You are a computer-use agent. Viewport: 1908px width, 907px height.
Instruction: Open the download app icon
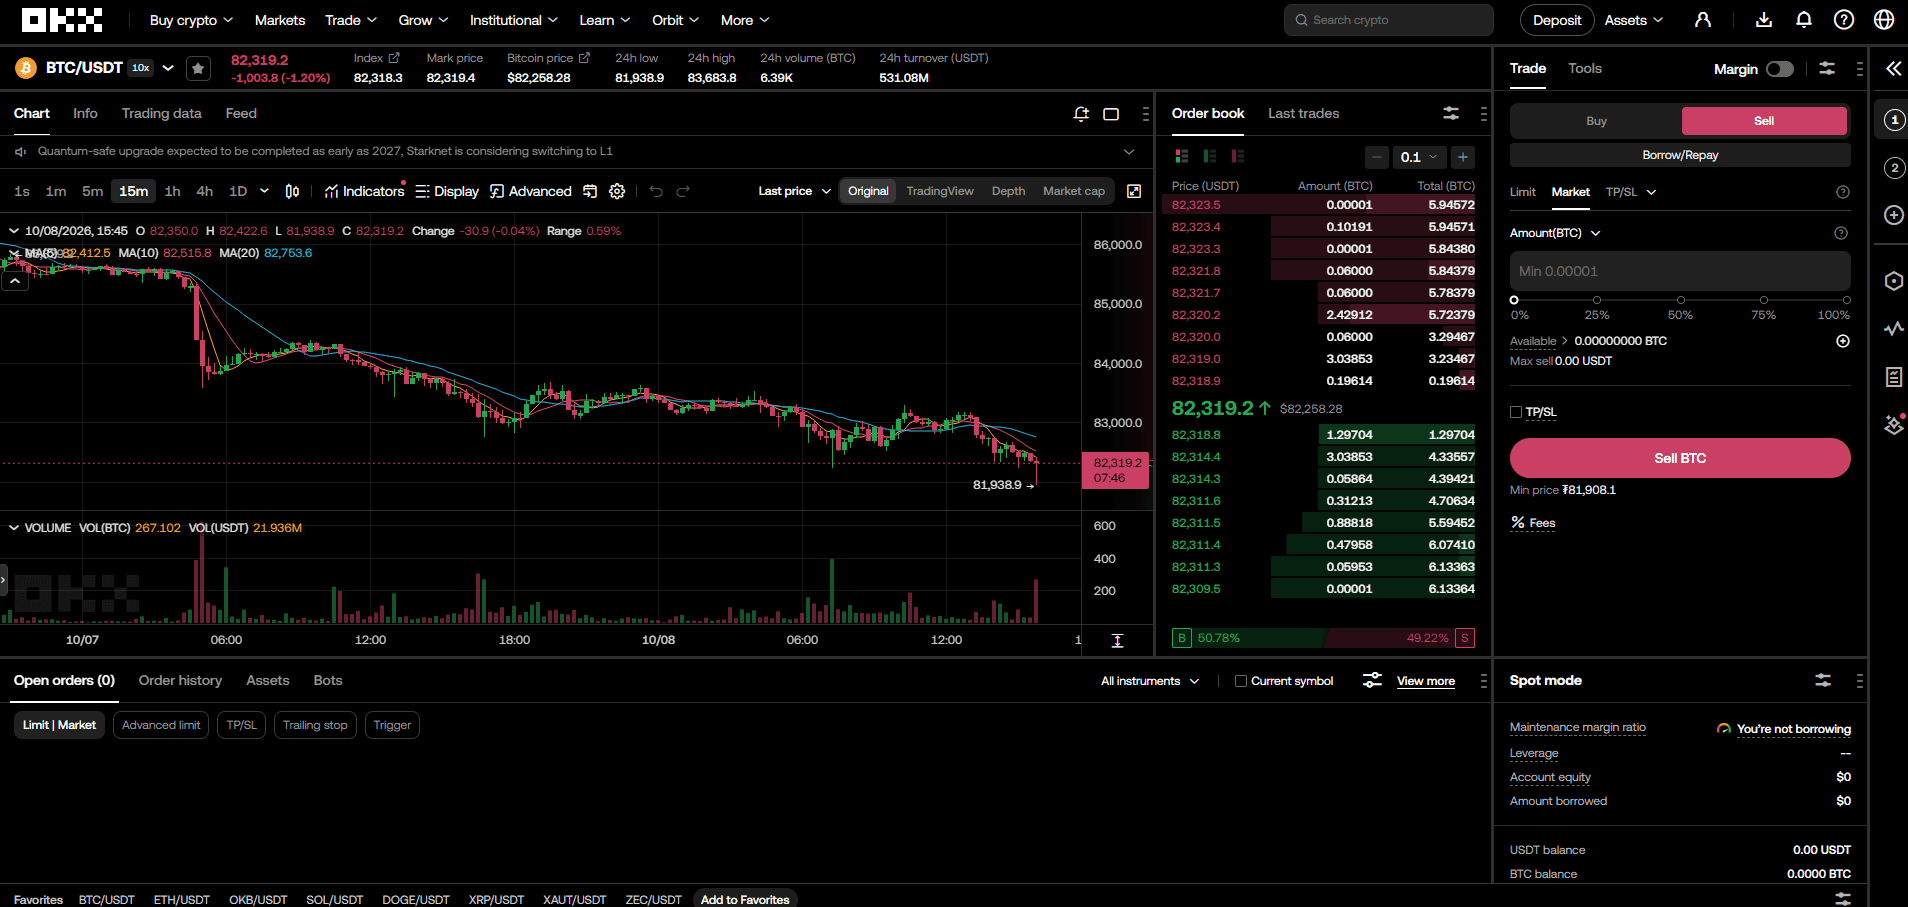pyautogui.click(x=1764, y=20)
